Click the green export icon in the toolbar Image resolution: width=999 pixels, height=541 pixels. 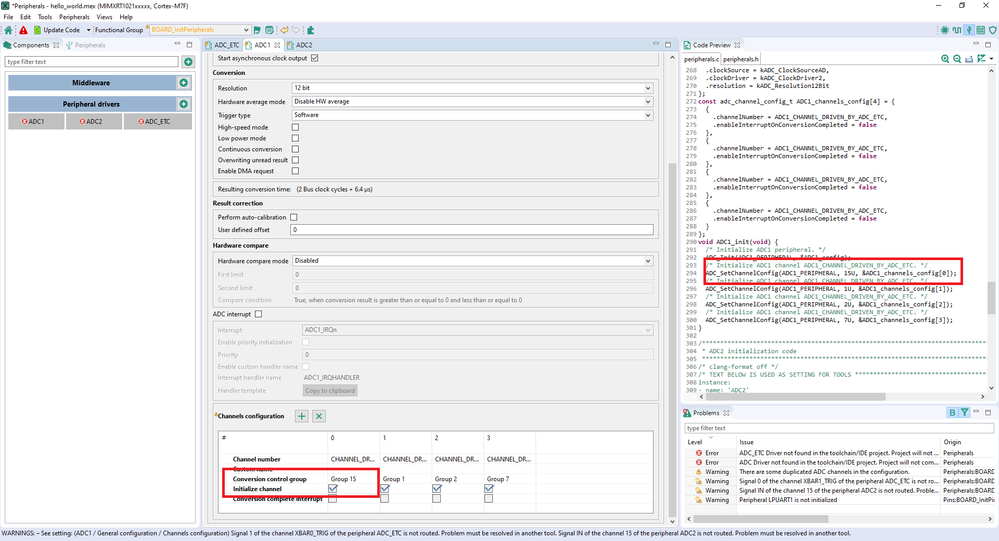pos(310,30)
